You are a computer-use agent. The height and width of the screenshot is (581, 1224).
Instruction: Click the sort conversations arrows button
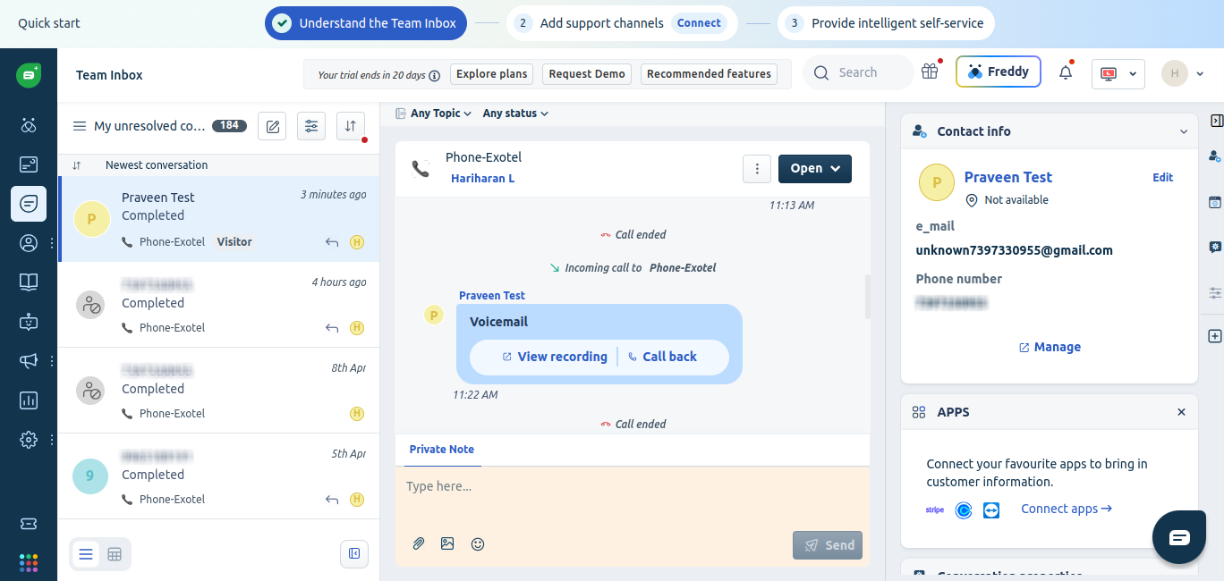[350, 126]
